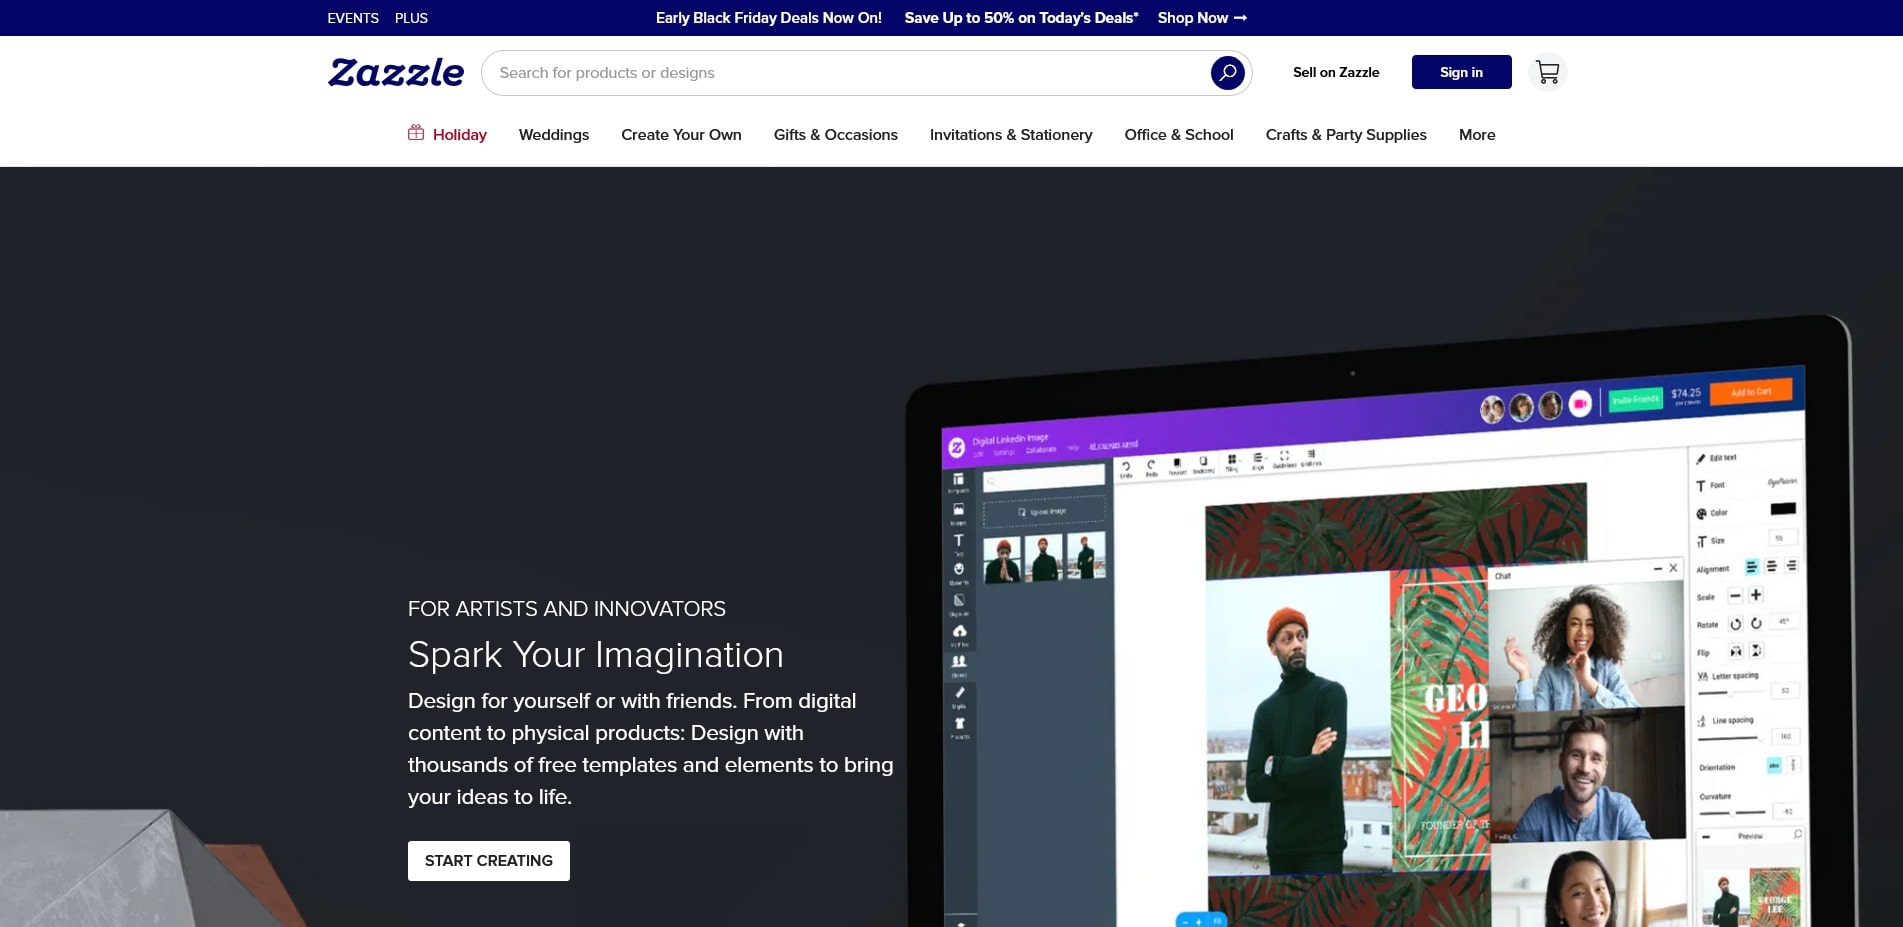Select the Weddings menu item

click(553, 135)
